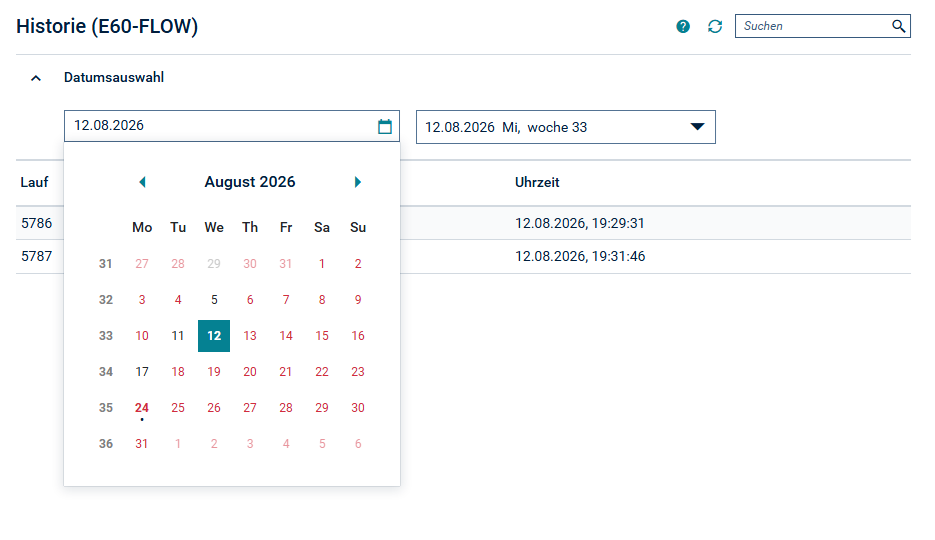Select August 9 in calendar
Screen dimensions: 935x540
(x=358, y=300)
